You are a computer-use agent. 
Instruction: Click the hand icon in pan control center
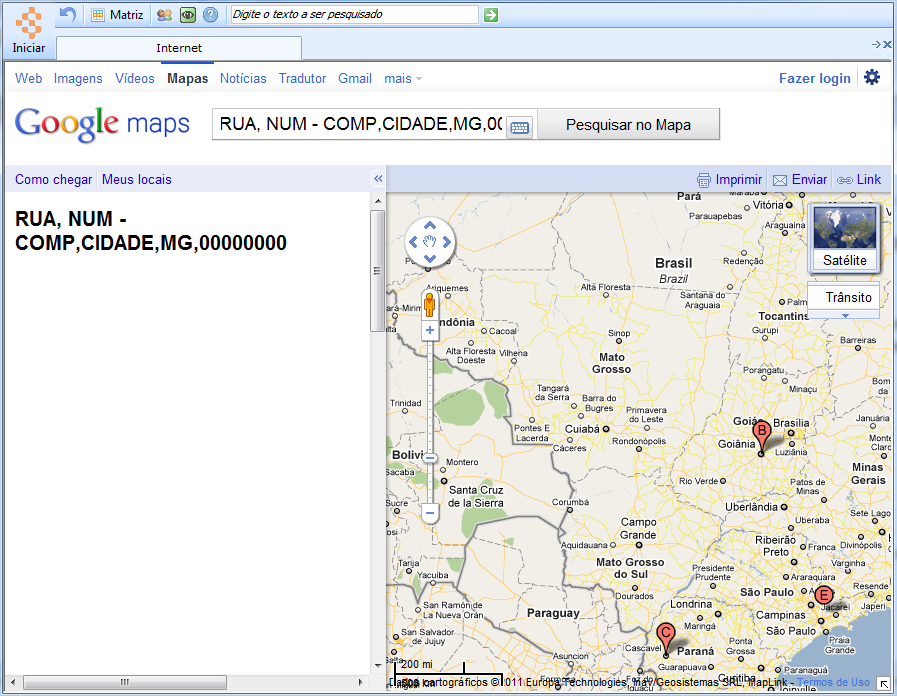click(430, 242)
